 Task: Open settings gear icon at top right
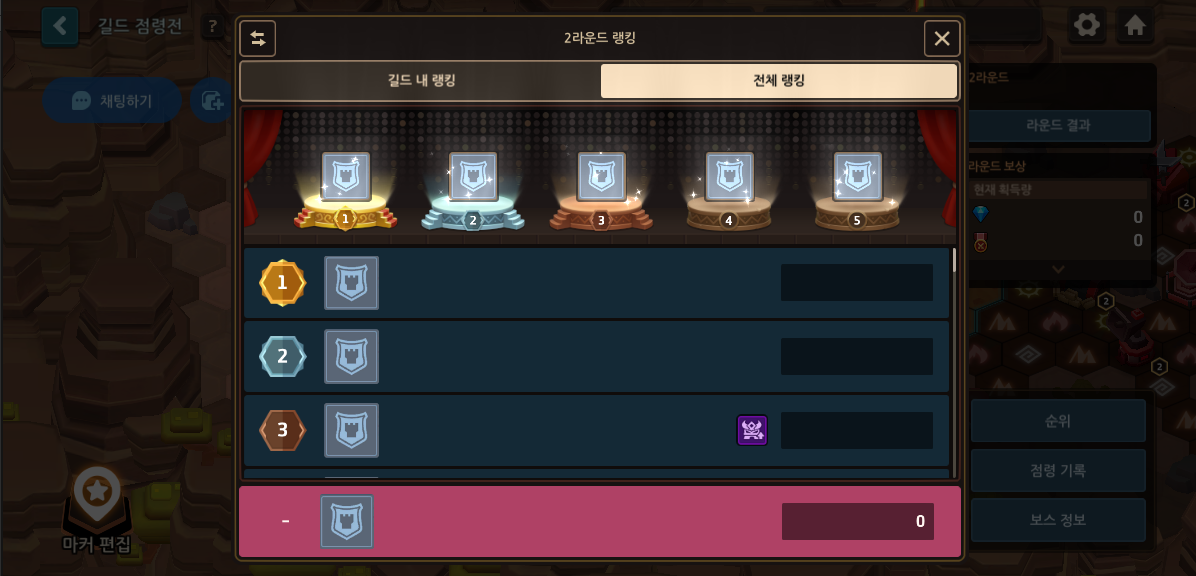pyautogui.click(x=1086, y=25)
